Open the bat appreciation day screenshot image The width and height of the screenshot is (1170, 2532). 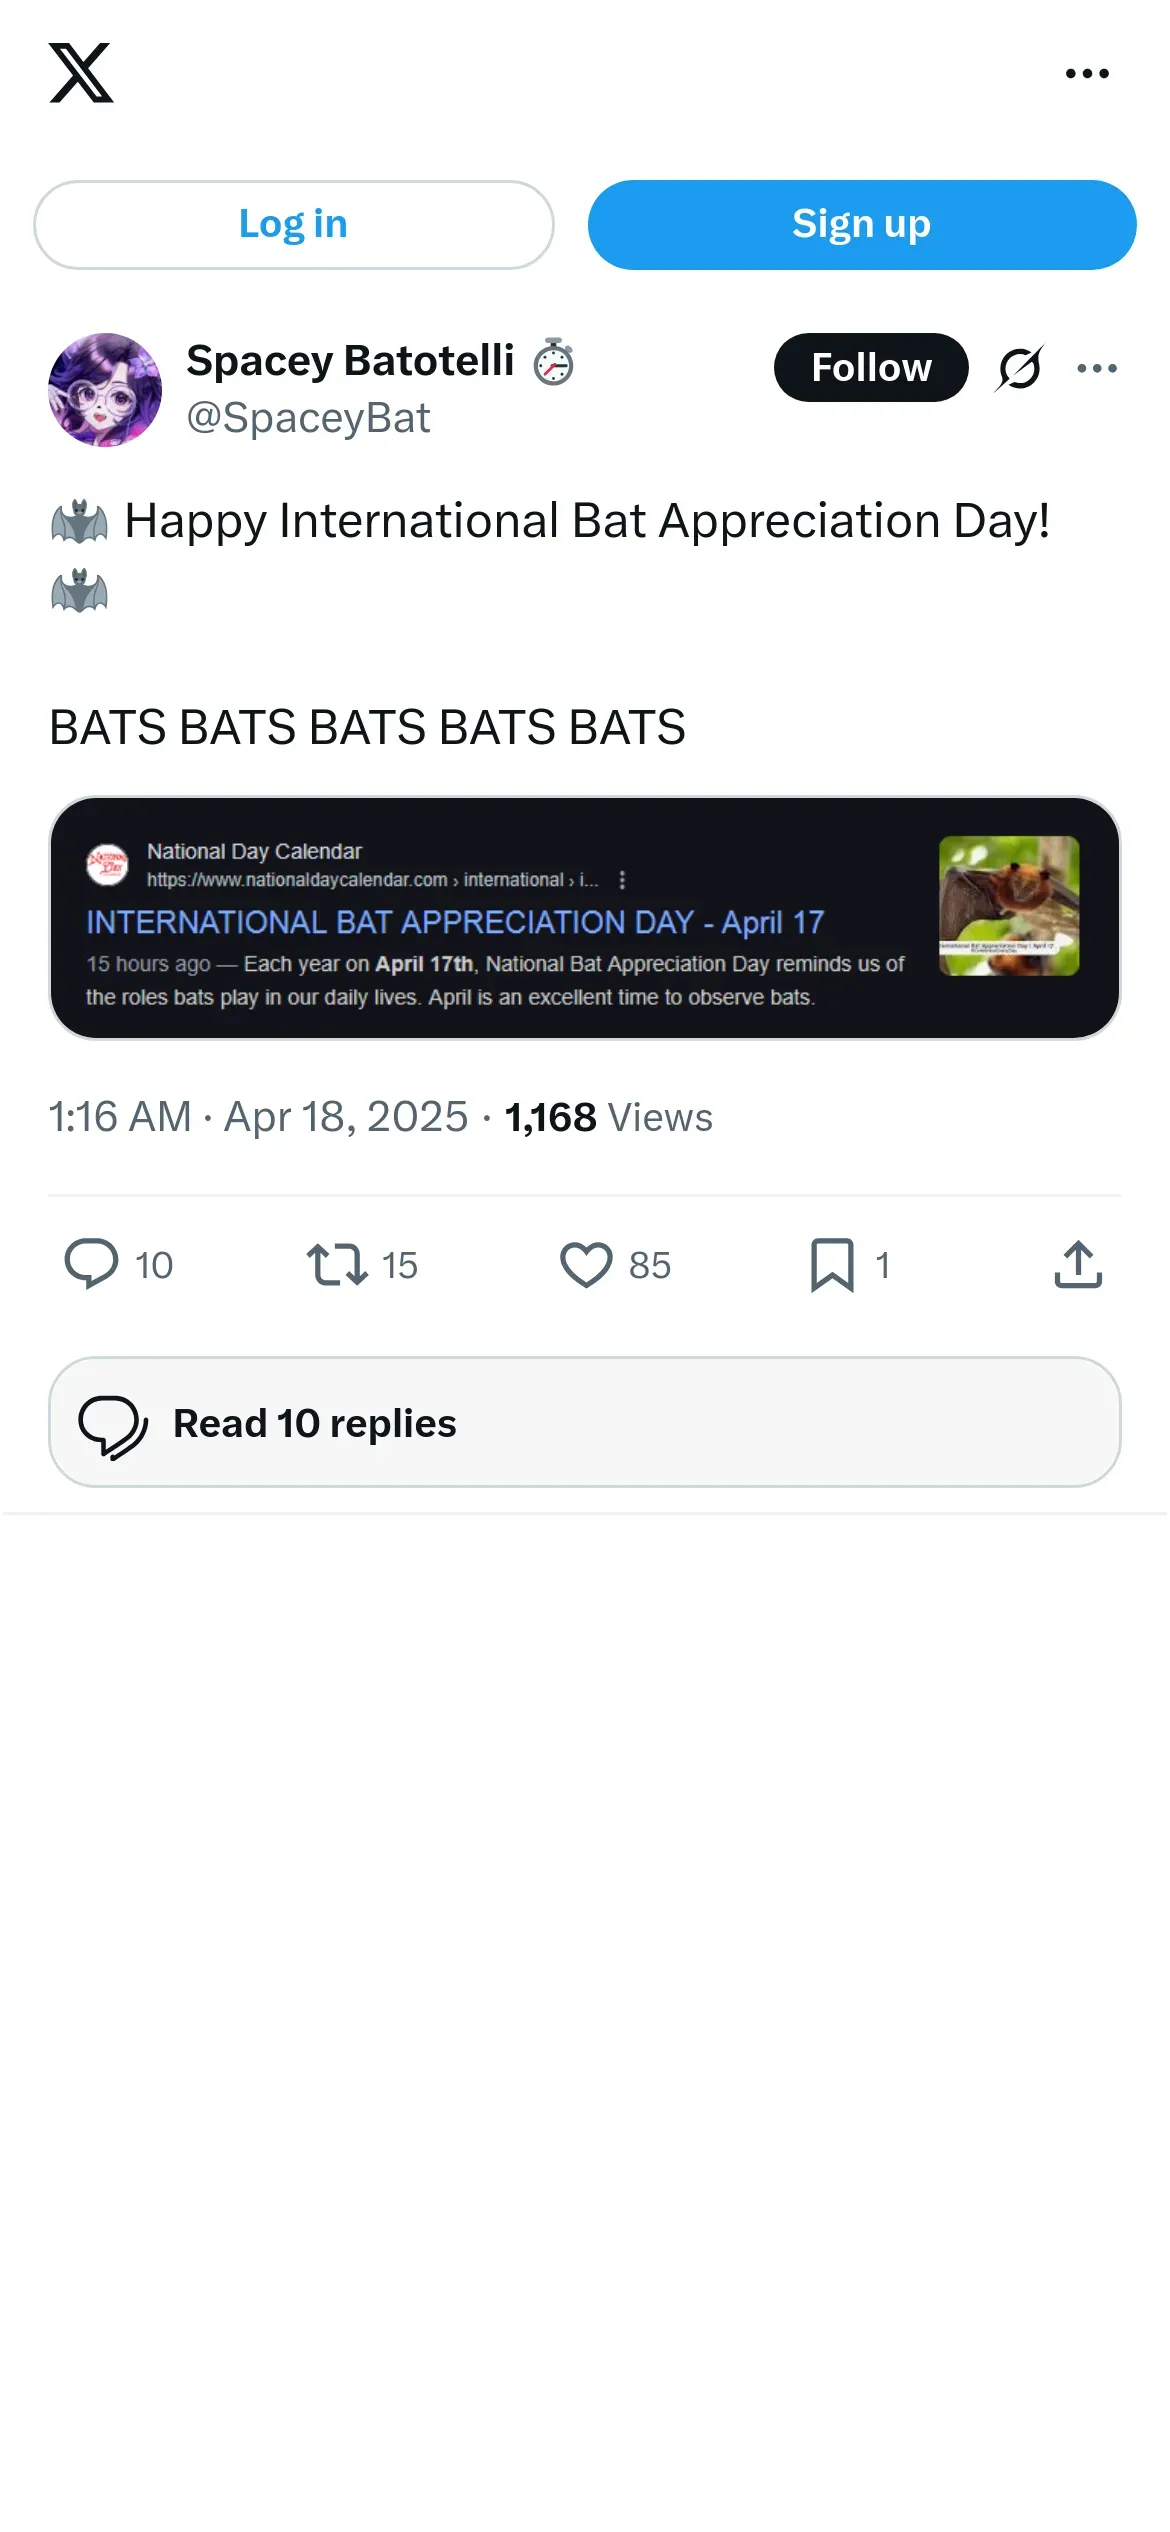(x=584, y=918)
